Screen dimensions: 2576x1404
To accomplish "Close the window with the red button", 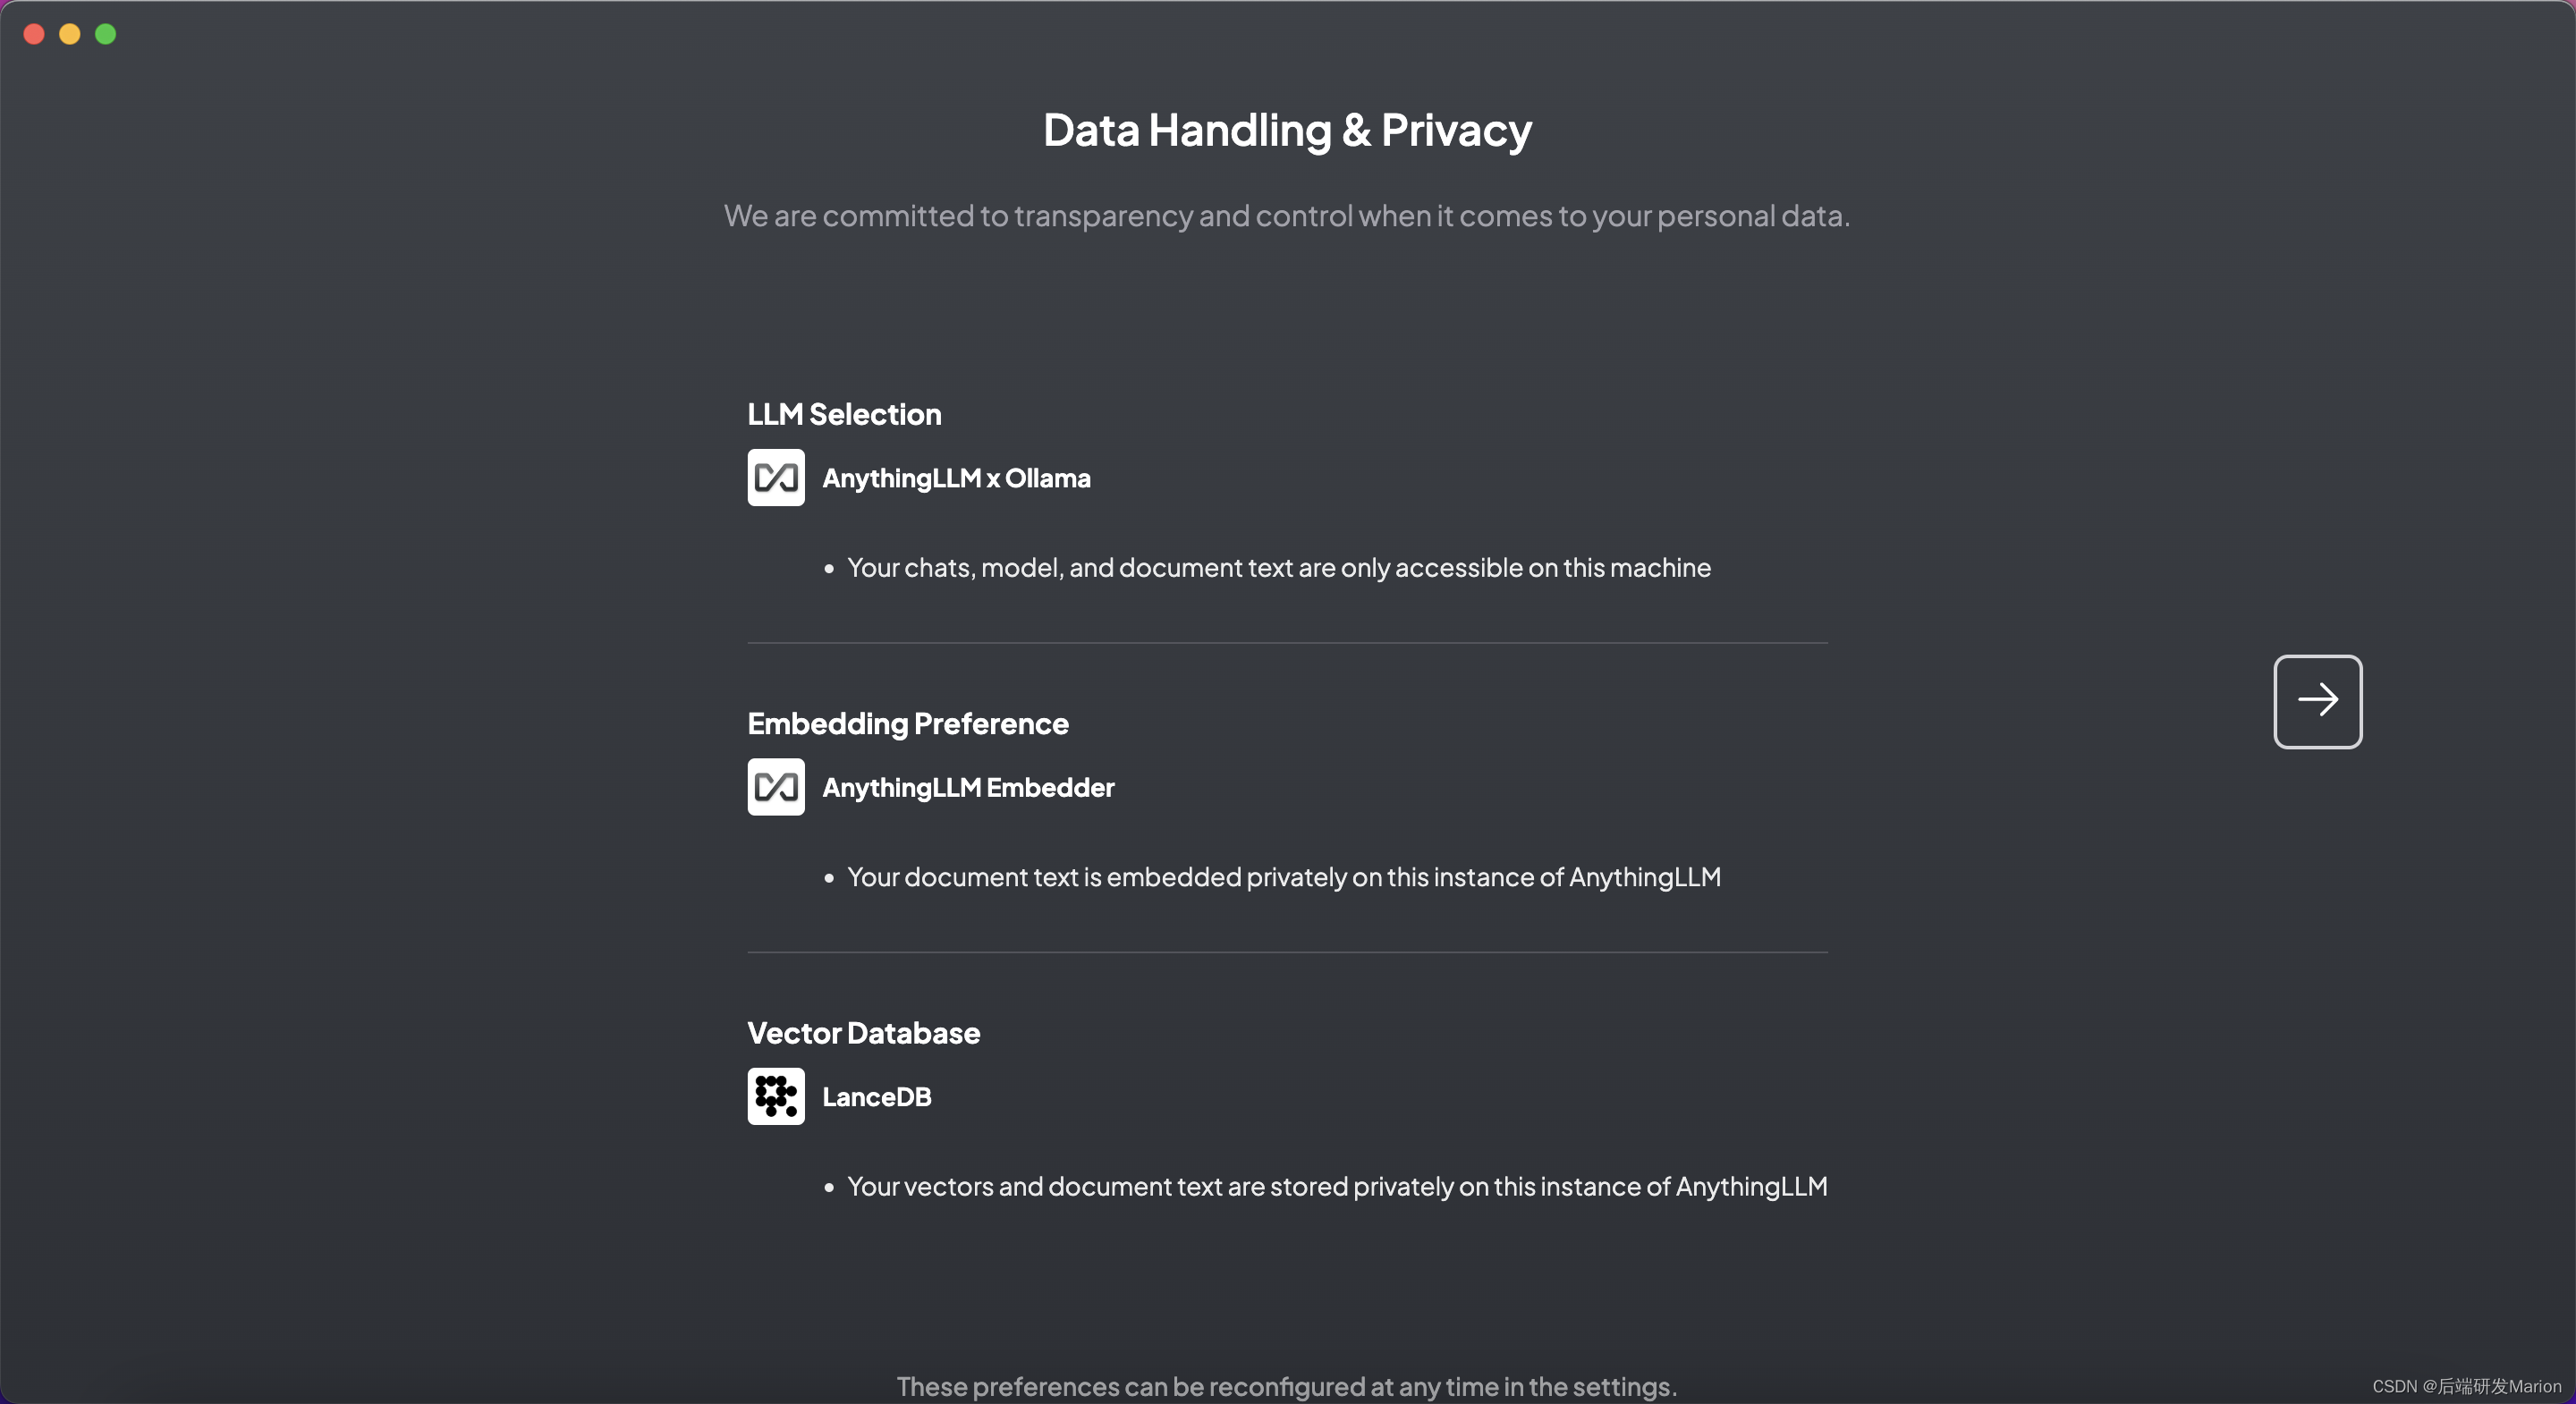I will pos(34,34).
